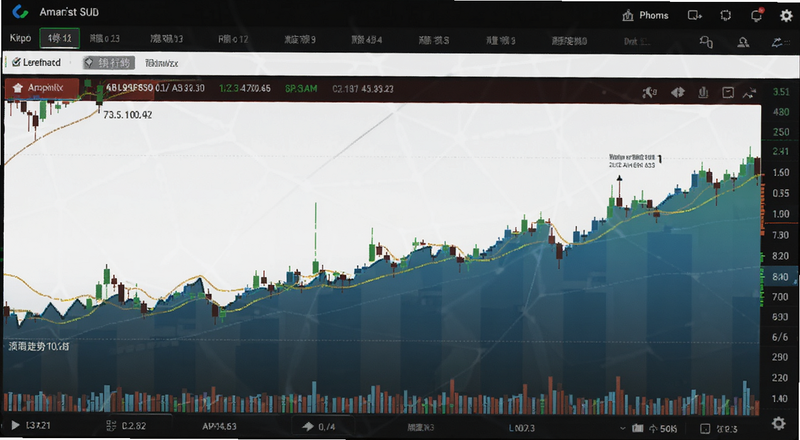Click the LN02.3 blue value in bottom bar
Screen dimensions: 800x440
pyautogui.click(x=522, y=427)
